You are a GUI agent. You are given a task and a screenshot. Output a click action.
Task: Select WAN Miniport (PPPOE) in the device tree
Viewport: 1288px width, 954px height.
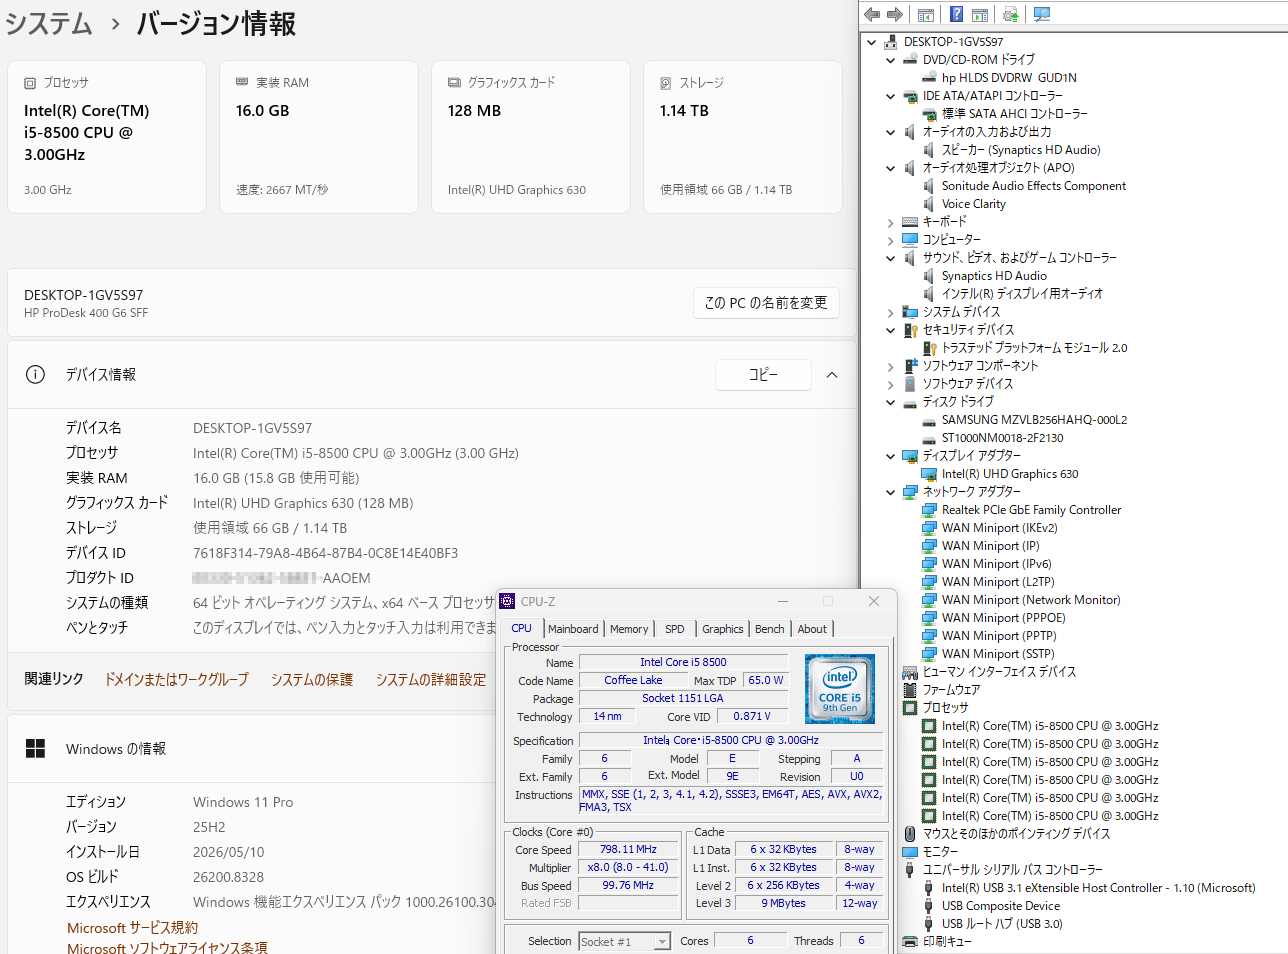[1004, 618]
